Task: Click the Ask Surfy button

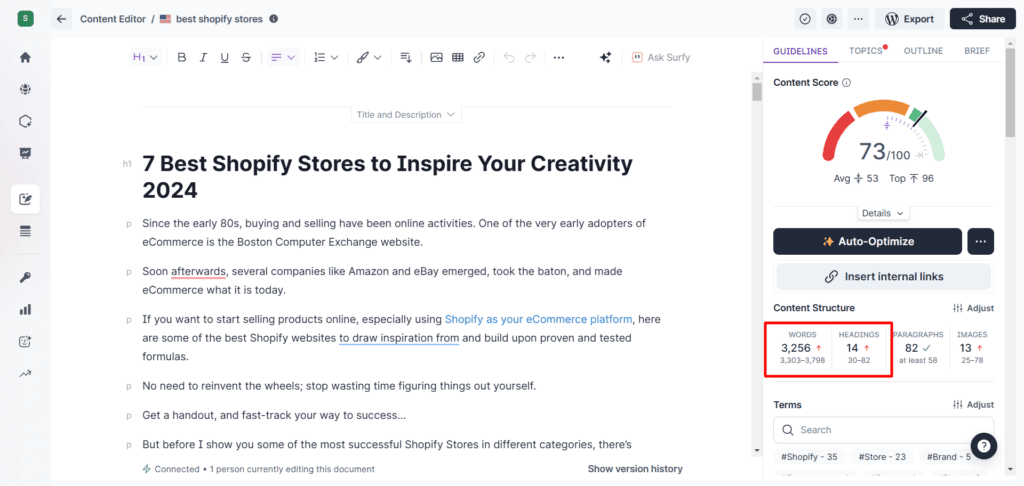Action: [661, 57]
